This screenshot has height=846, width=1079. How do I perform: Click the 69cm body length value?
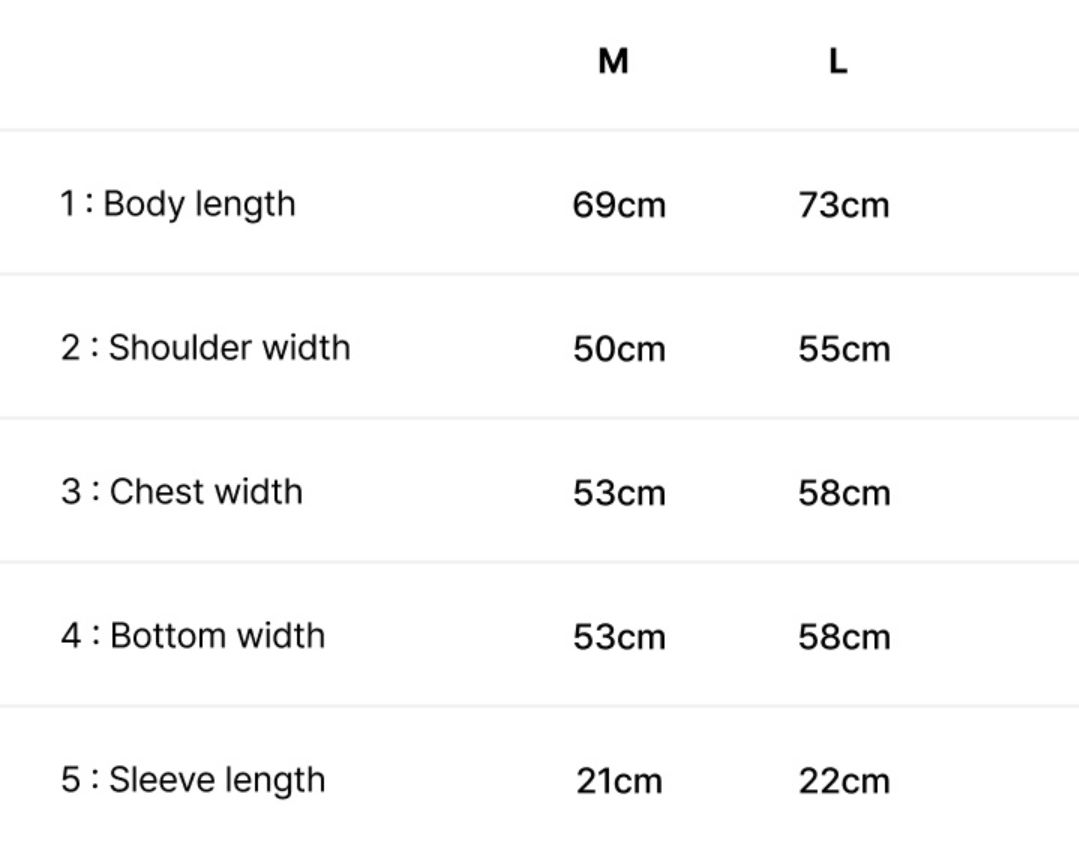click(619, 205)
